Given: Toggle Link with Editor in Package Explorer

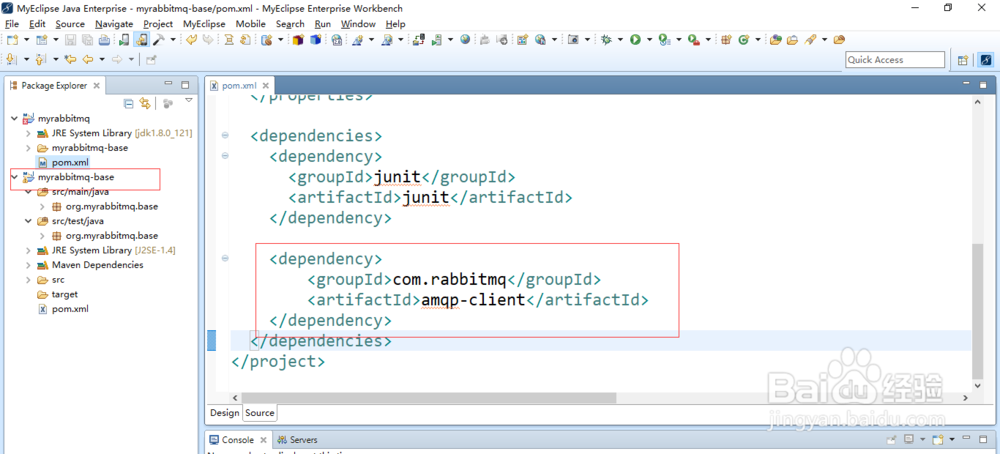Looking at the screenshot, I should pos(145,103).
